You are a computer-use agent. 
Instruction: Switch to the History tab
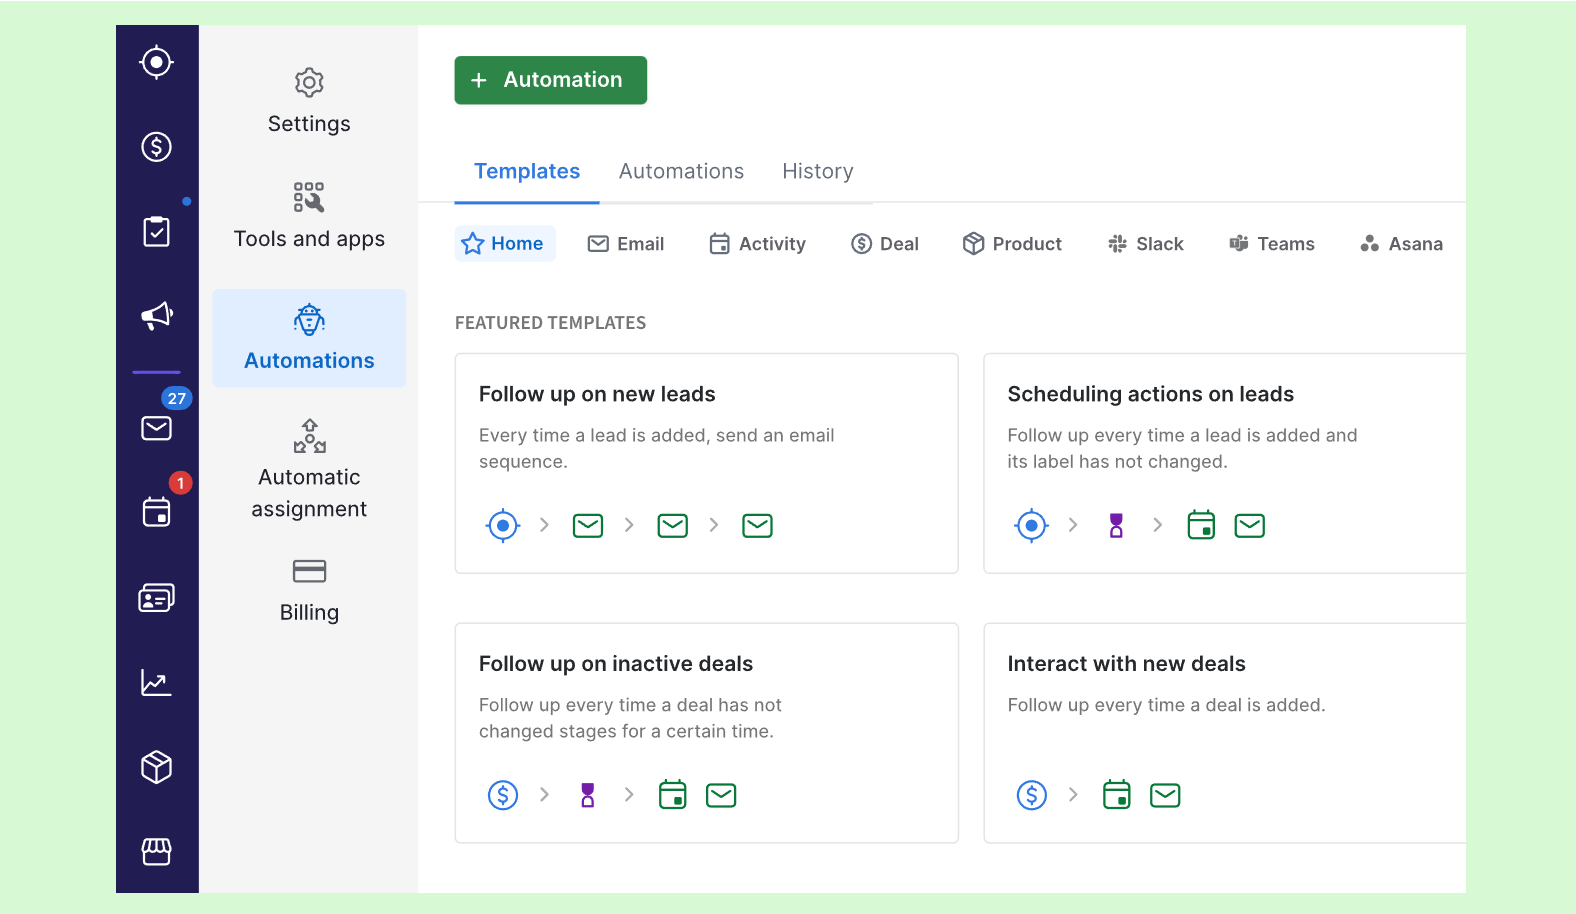pos(817,171)
